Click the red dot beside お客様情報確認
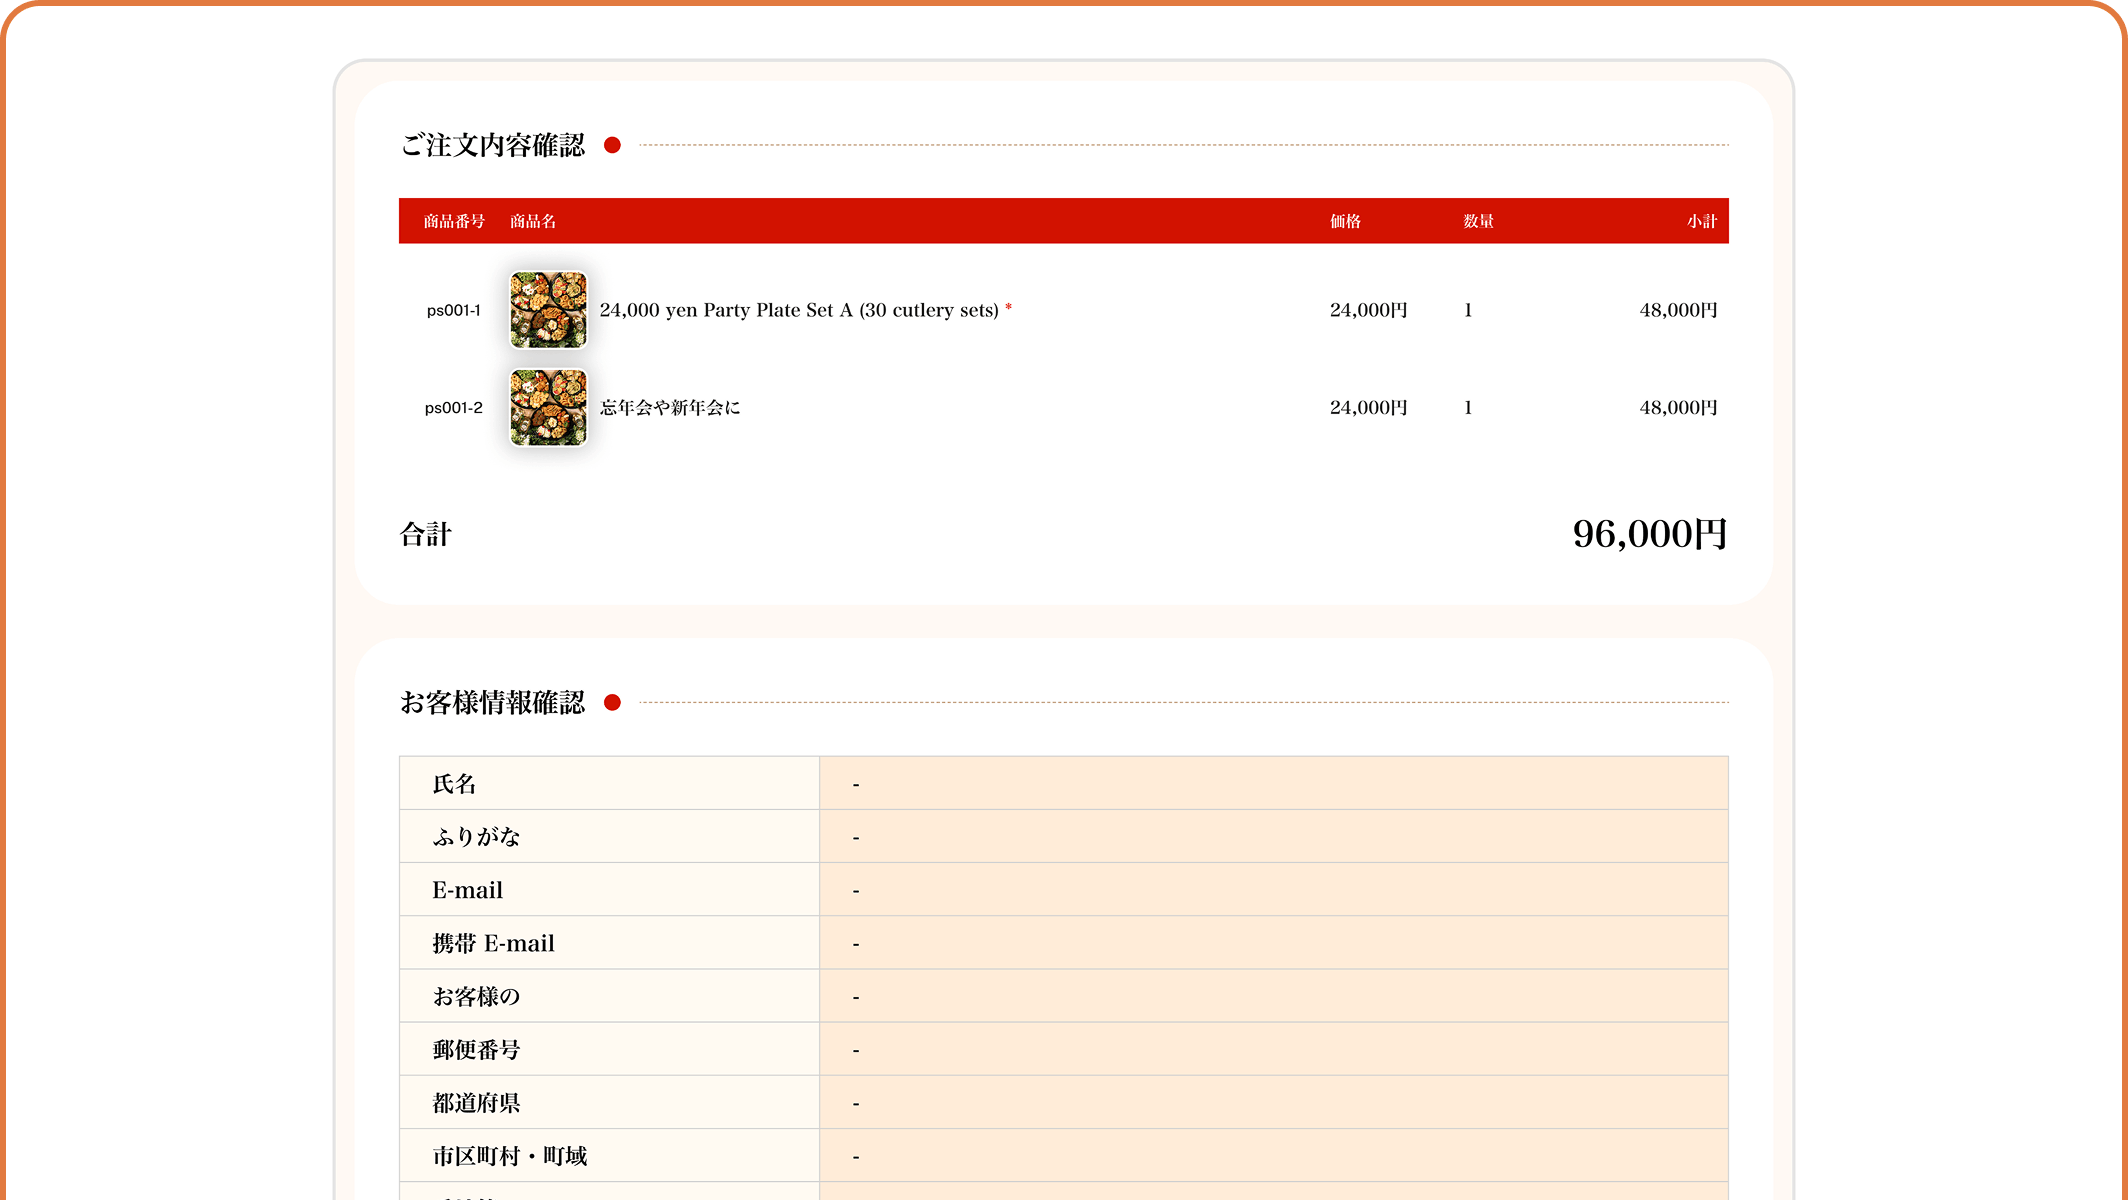The width and height of the screenshot is (2128, 1200). pos(613,703)
